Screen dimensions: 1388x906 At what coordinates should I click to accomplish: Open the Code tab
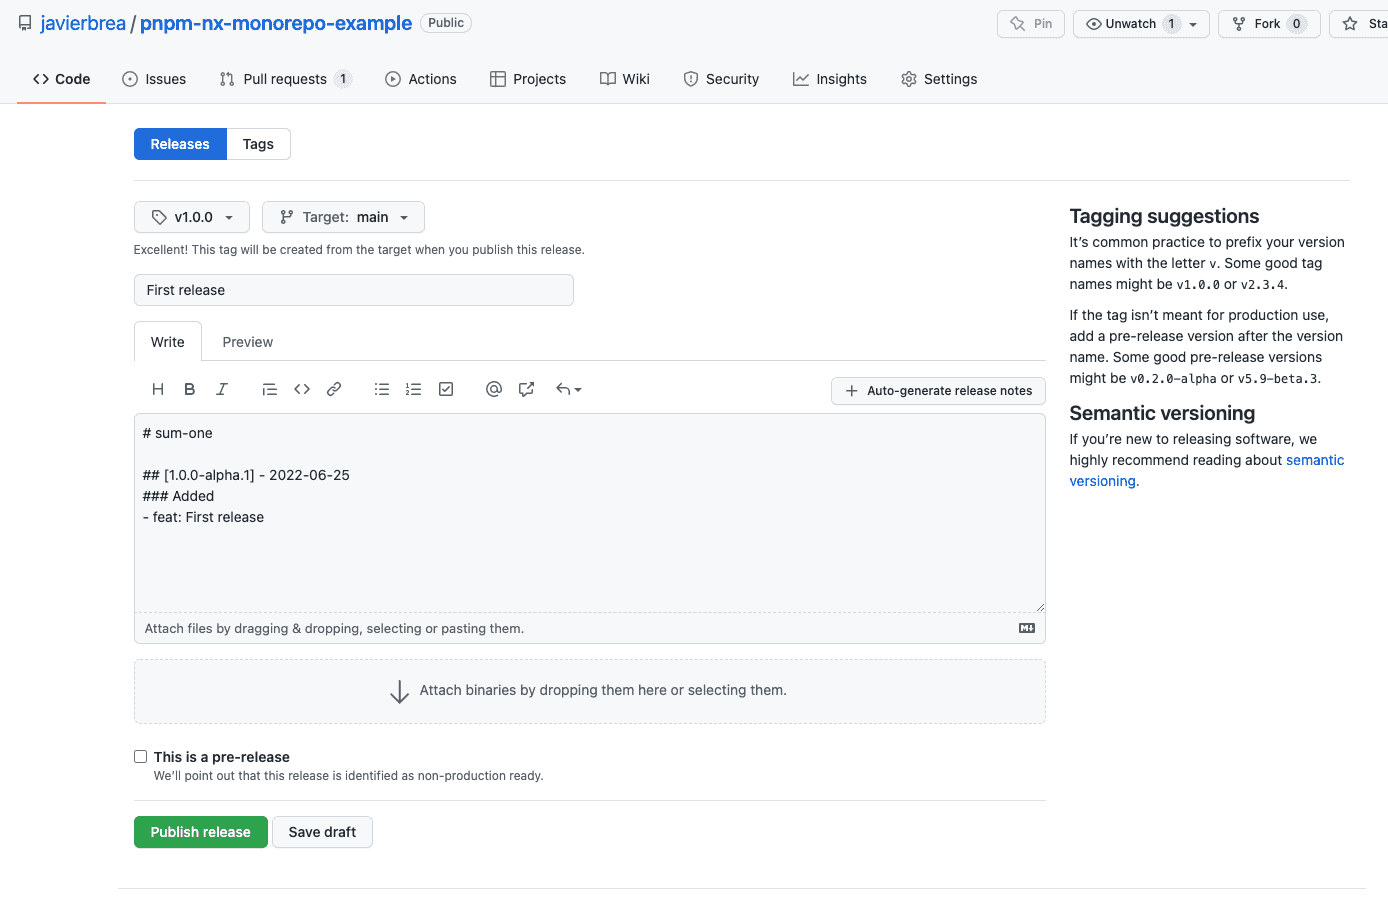point(62,79)
